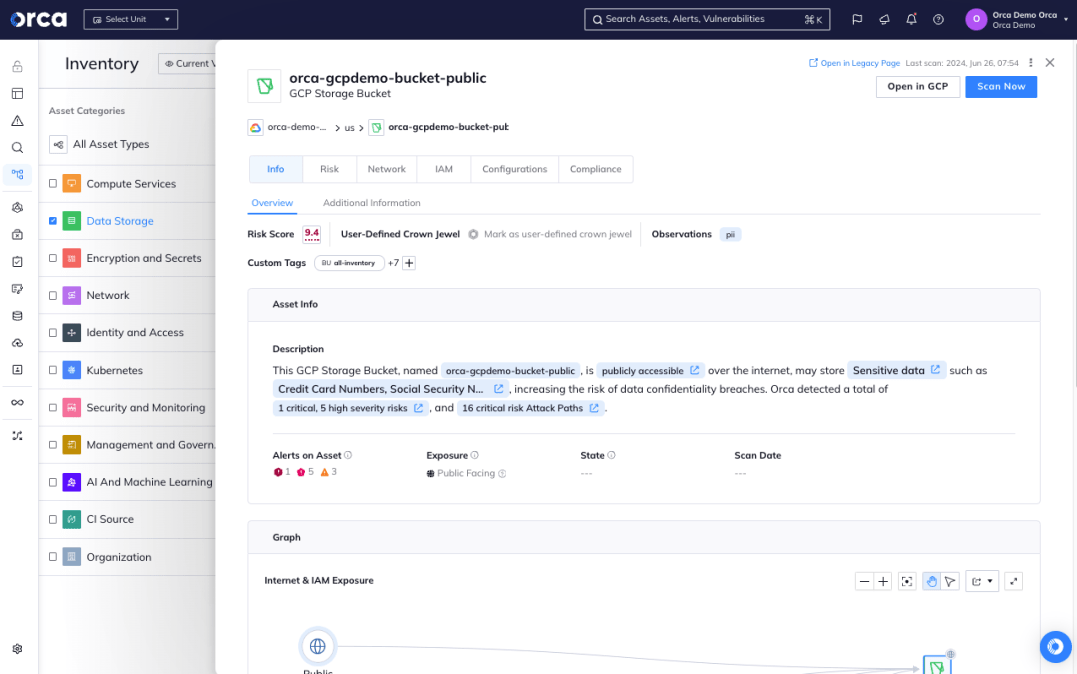
Task: Open the help question mark icon
Action: tap(938, 19)
